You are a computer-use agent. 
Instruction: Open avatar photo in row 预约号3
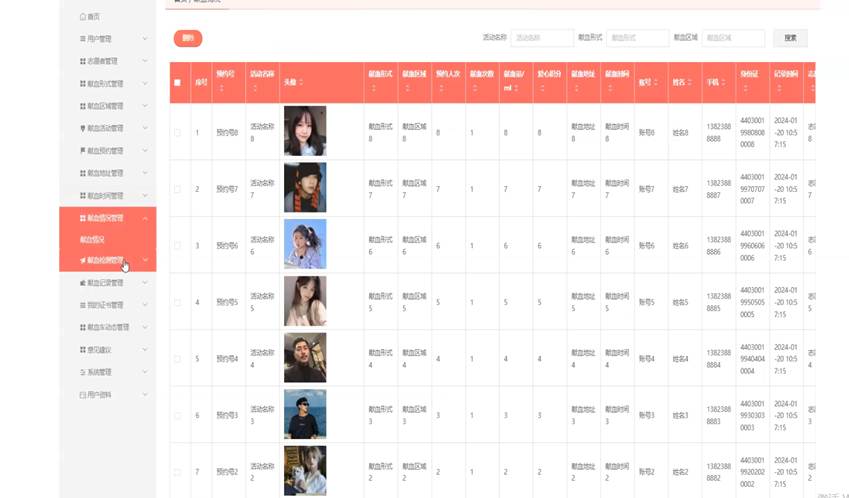pyautogui.click(x=305, y=414)
